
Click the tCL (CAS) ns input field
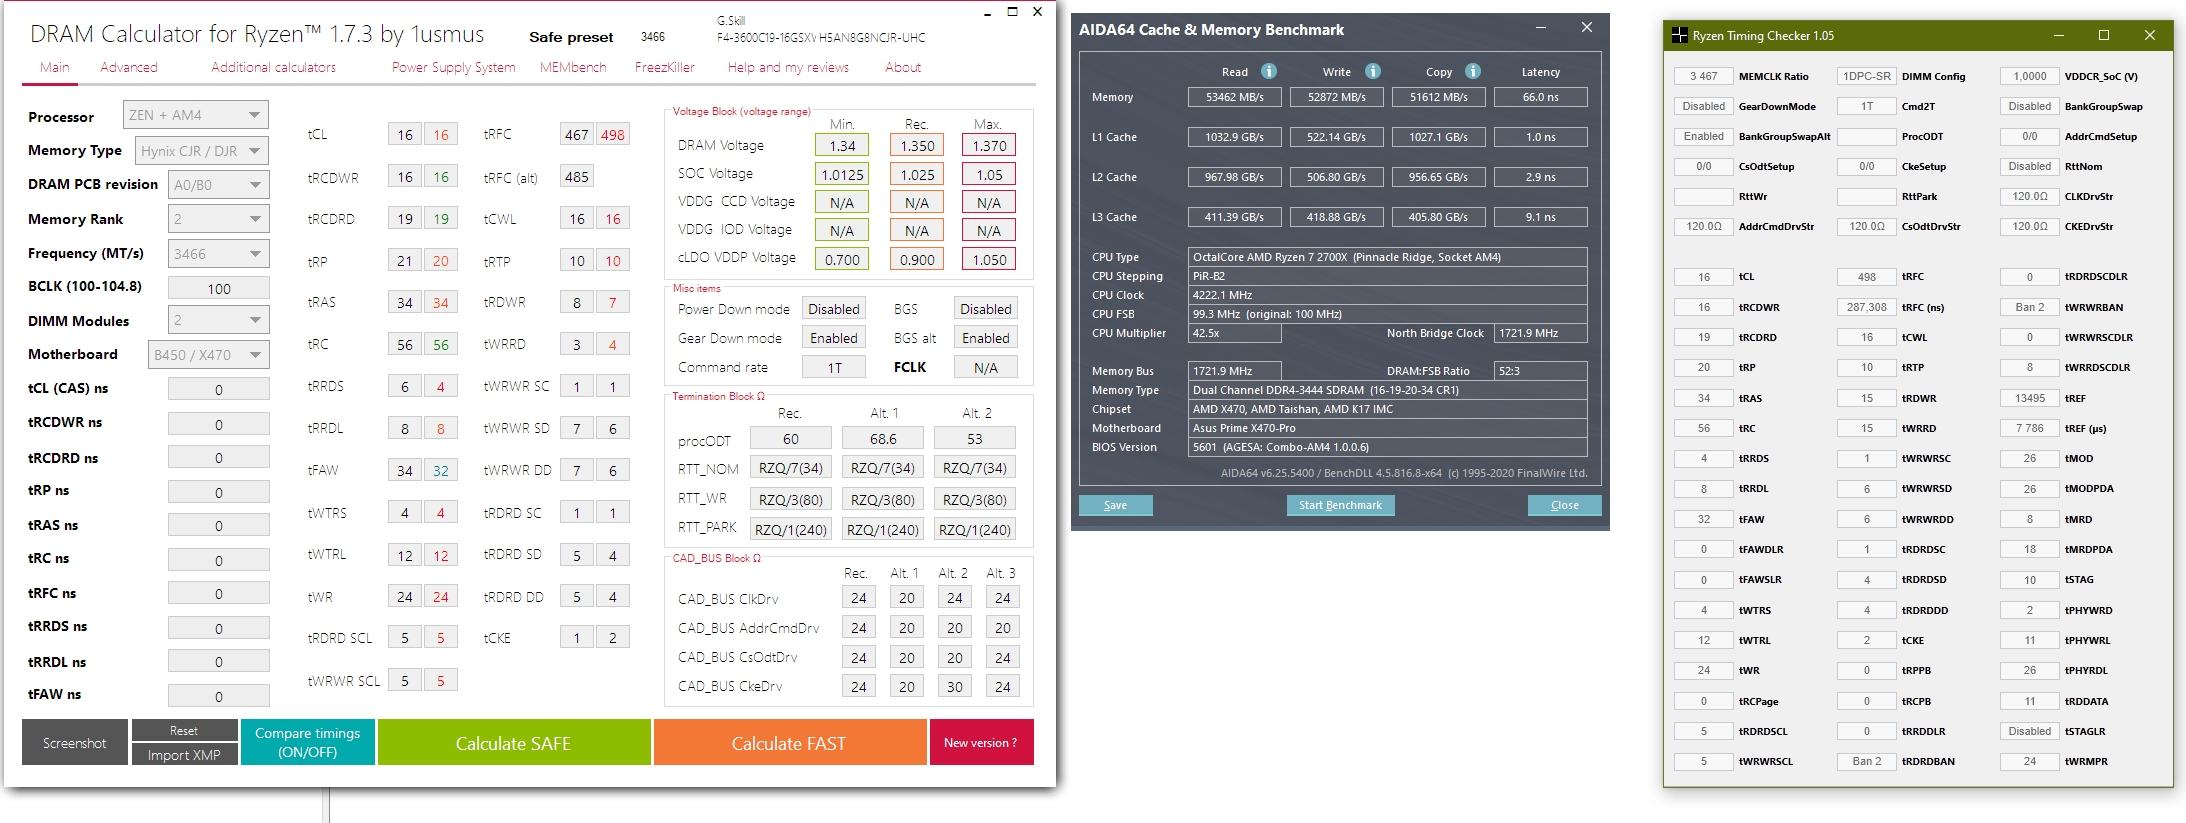[x=218, y=390]
